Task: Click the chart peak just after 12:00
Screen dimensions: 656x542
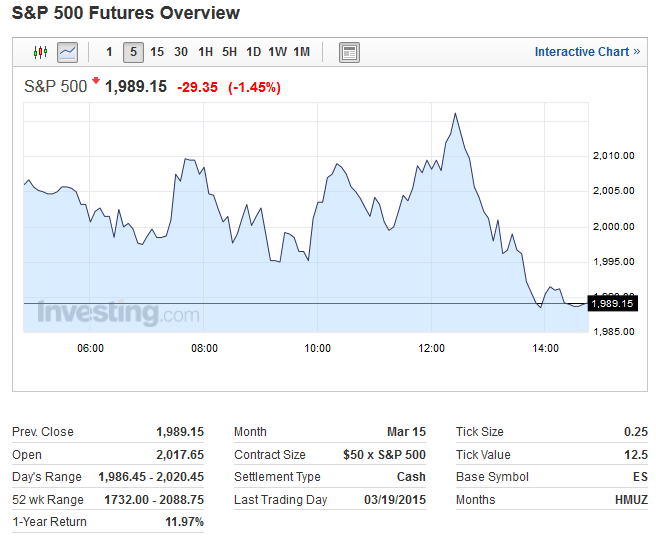Action: click(455, 113)
